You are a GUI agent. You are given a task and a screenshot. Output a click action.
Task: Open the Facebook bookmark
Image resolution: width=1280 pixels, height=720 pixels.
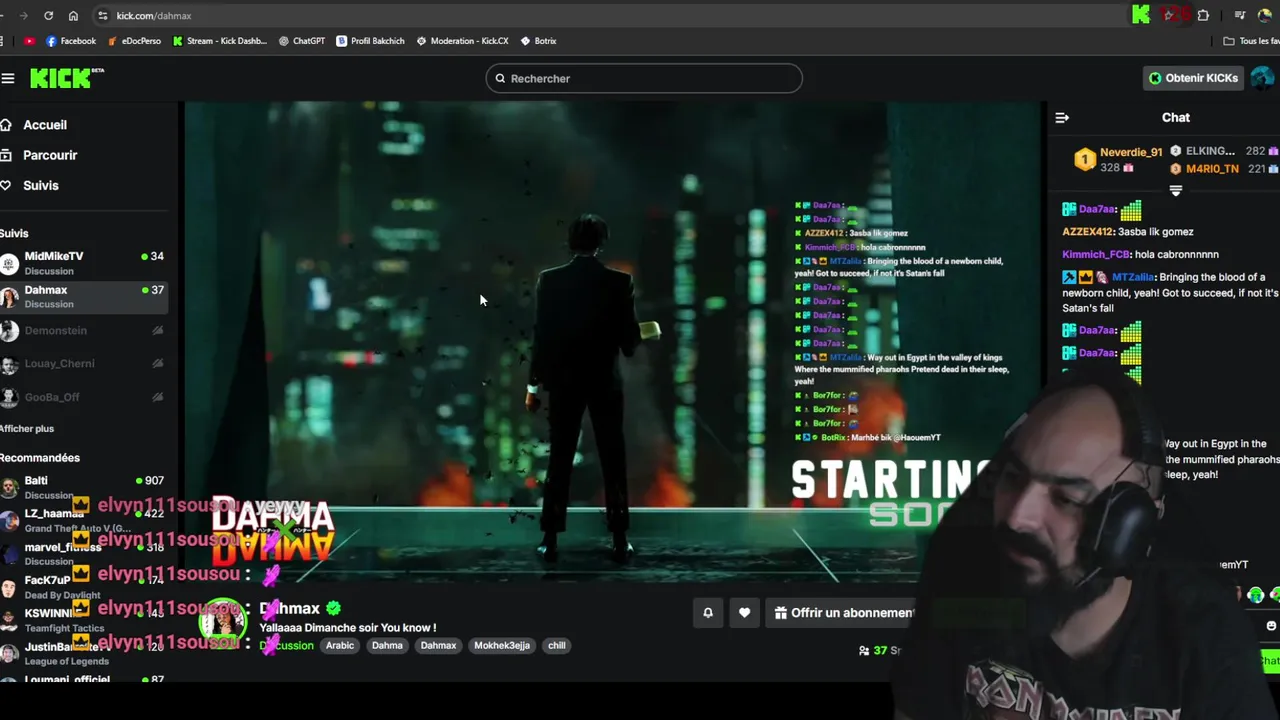pyautogui.click(x=71, y=41)
